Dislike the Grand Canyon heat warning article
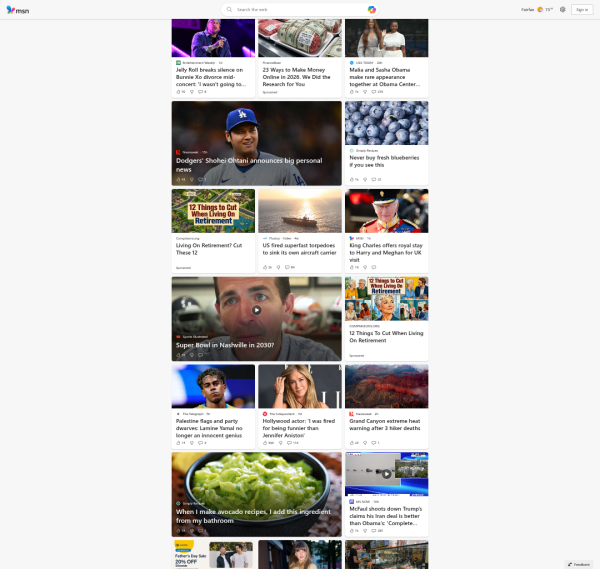 point(365,443)
